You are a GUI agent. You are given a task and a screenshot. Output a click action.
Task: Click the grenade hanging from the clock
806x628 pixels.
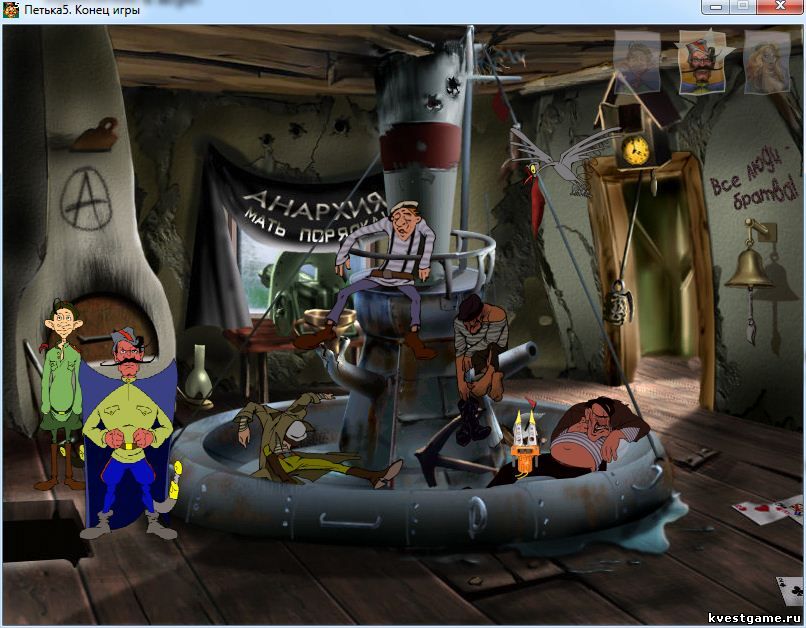click(617, 303)
